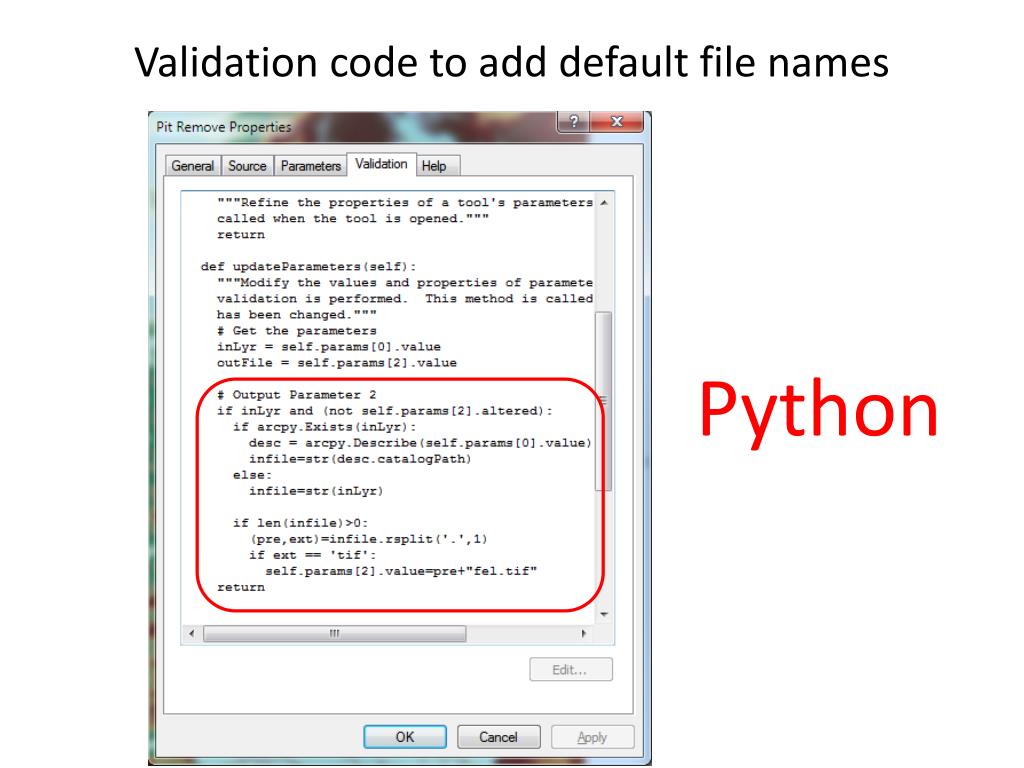Image resolution: width=1024 pixels, height=768 pixels.
Task: Click the 'infile=str(inLyr)' line
Action: click(316, 490)
